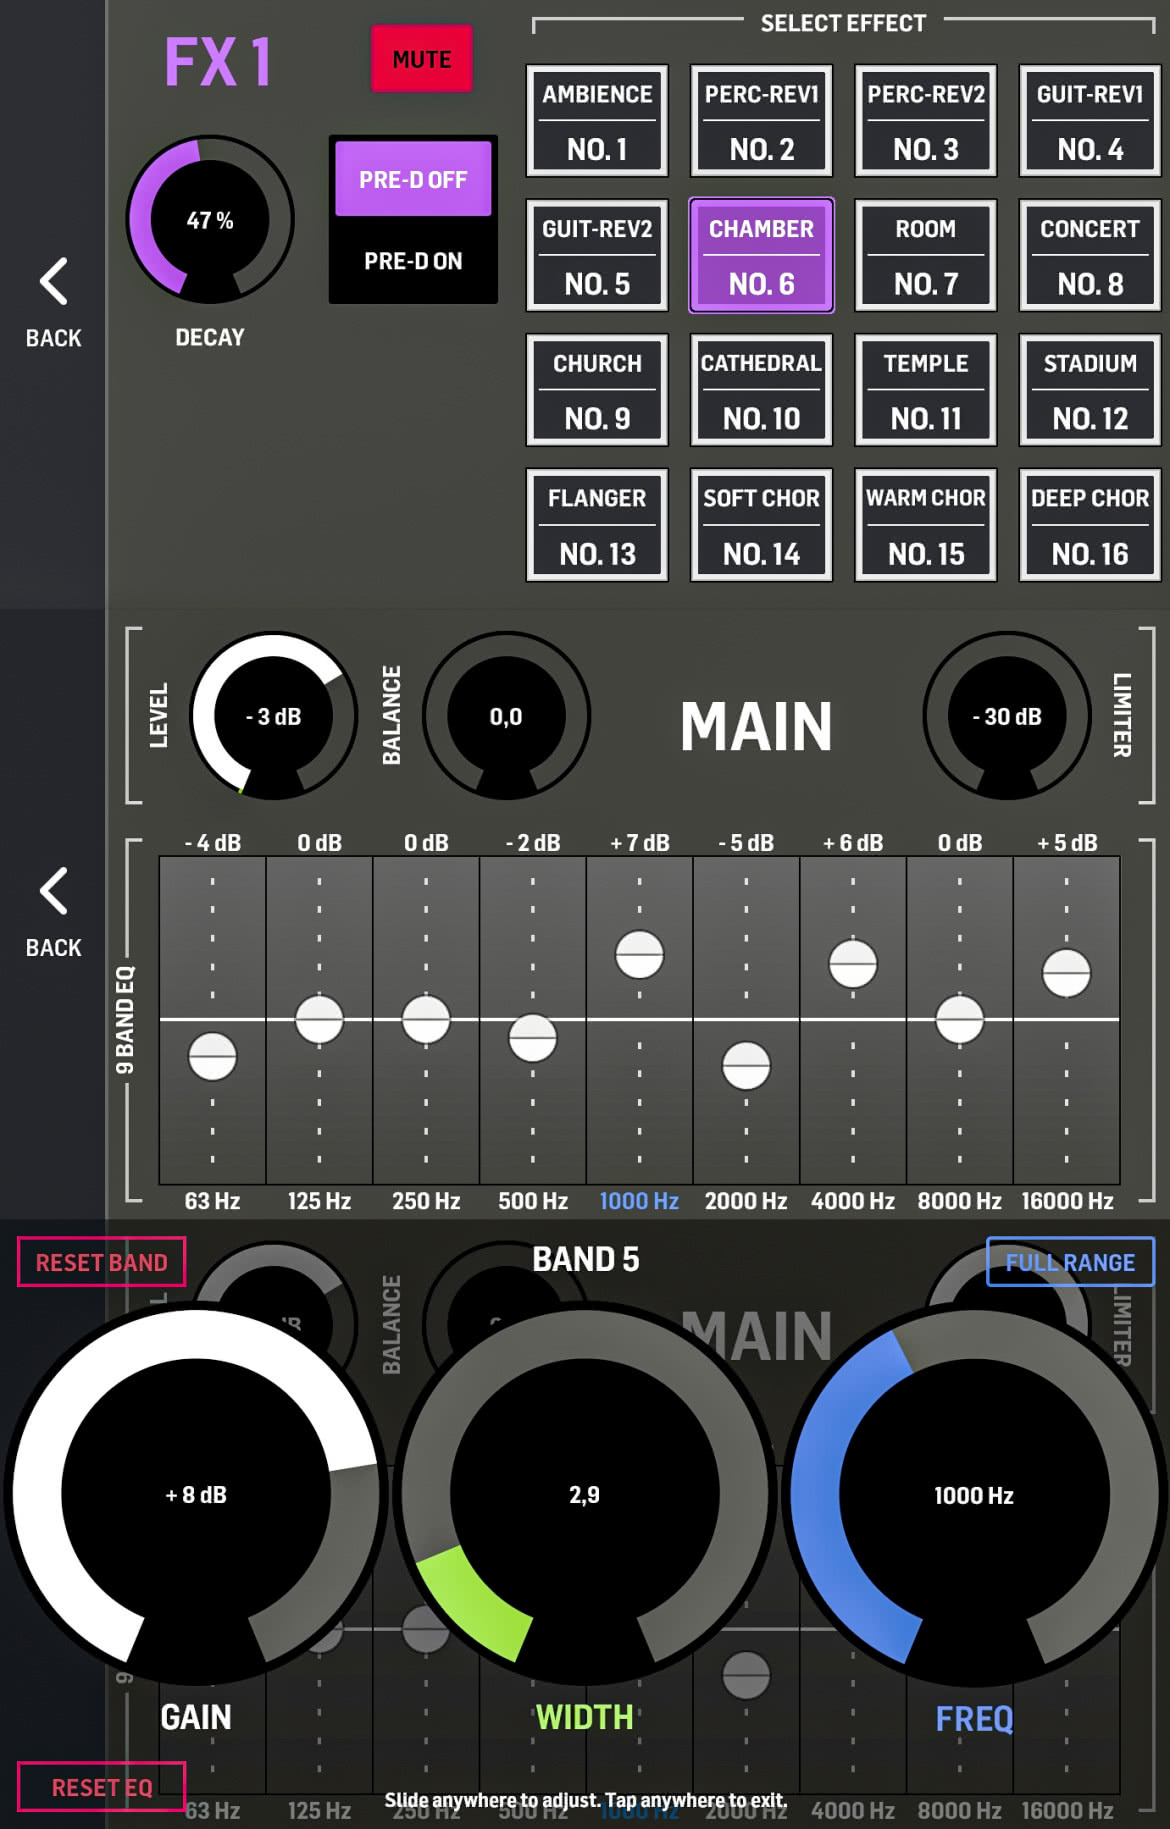Choose GUIT-REV1 NO. 4 effect
Viewport: 1170px width, 1829px height.
tap(1090, 121)
